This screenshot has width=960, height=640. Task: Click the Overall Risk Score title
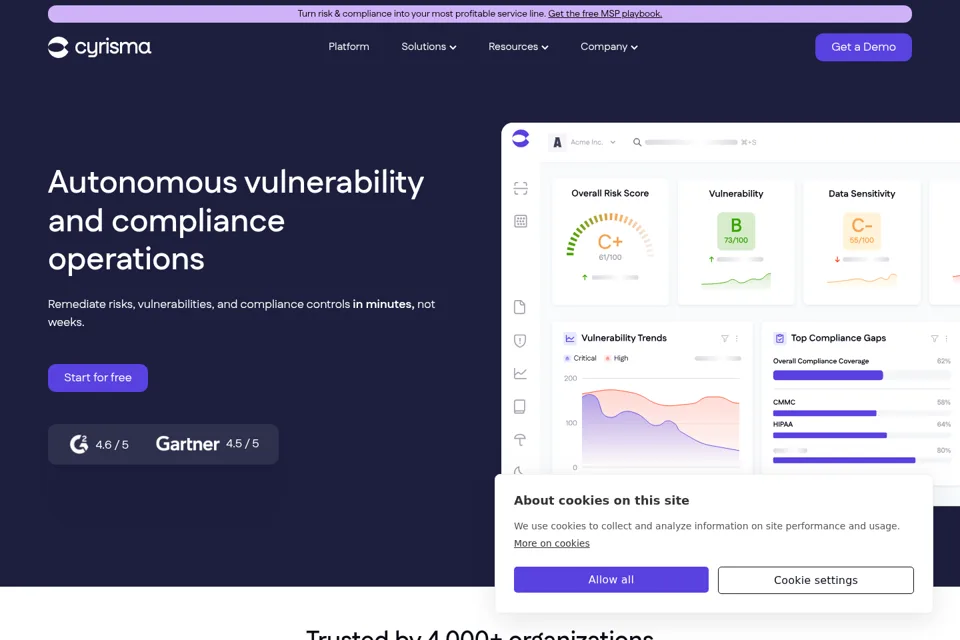point(610,193)
